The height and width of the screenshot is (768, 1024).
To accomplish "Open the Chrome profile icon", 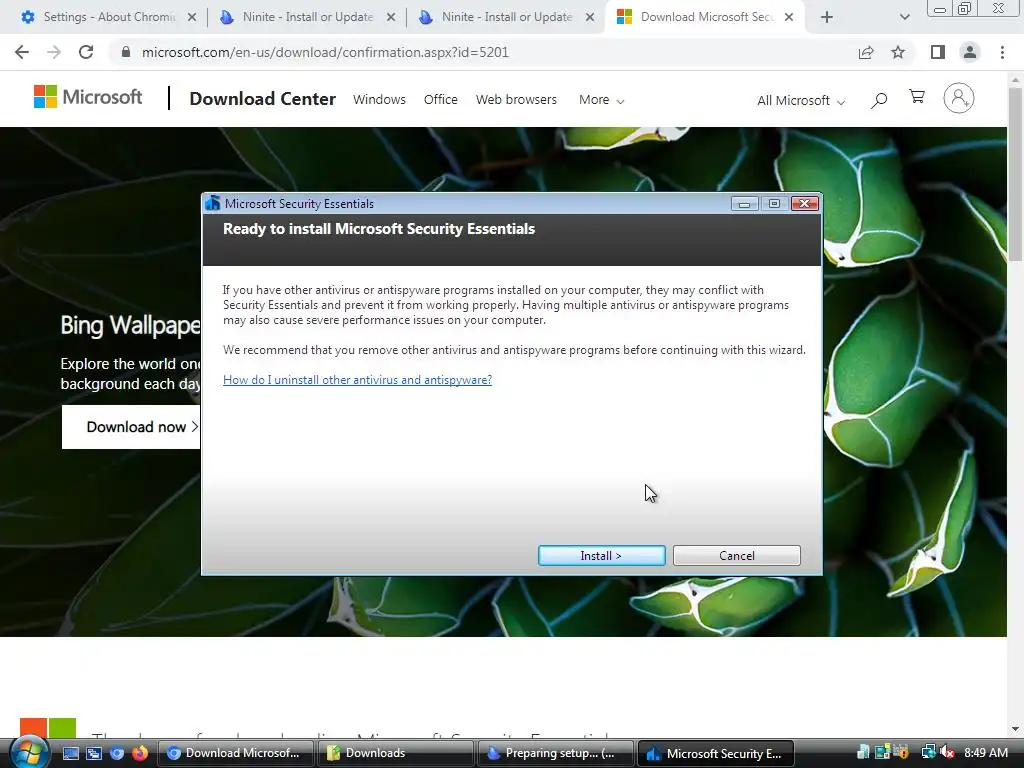I will [970, 52].
